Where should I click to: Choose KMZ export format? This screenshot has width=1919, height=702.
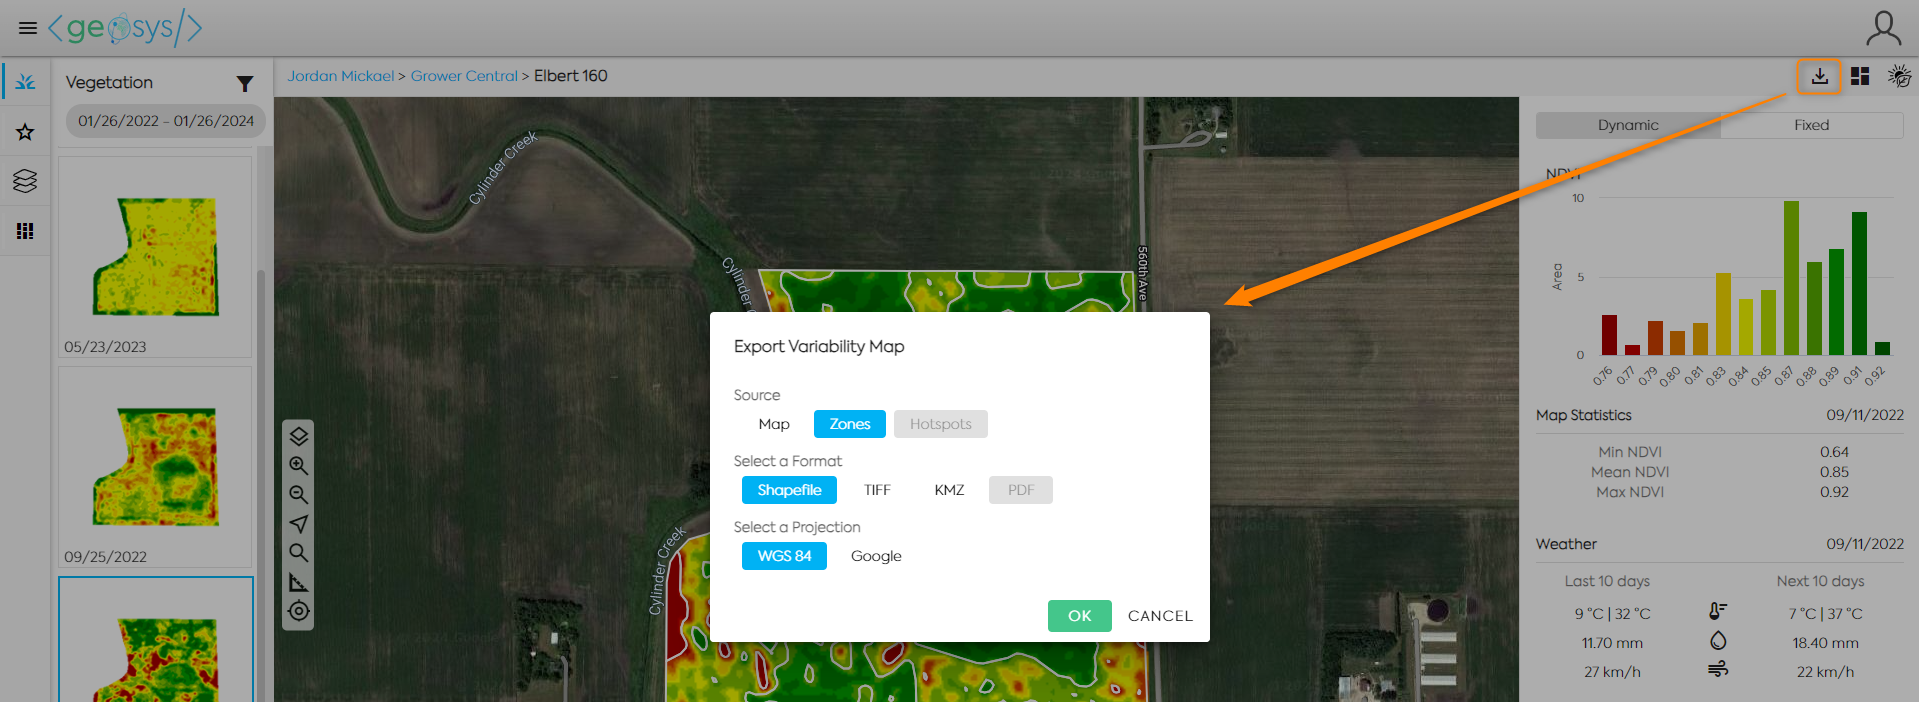click(949, 490)
